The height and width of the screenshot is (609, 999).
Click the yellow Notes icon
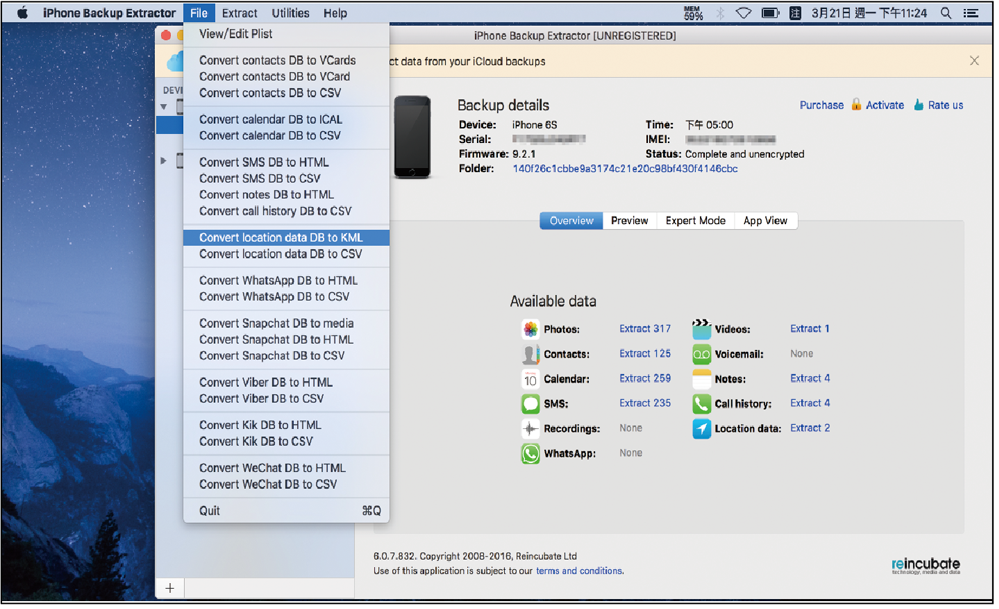(701, 378)
